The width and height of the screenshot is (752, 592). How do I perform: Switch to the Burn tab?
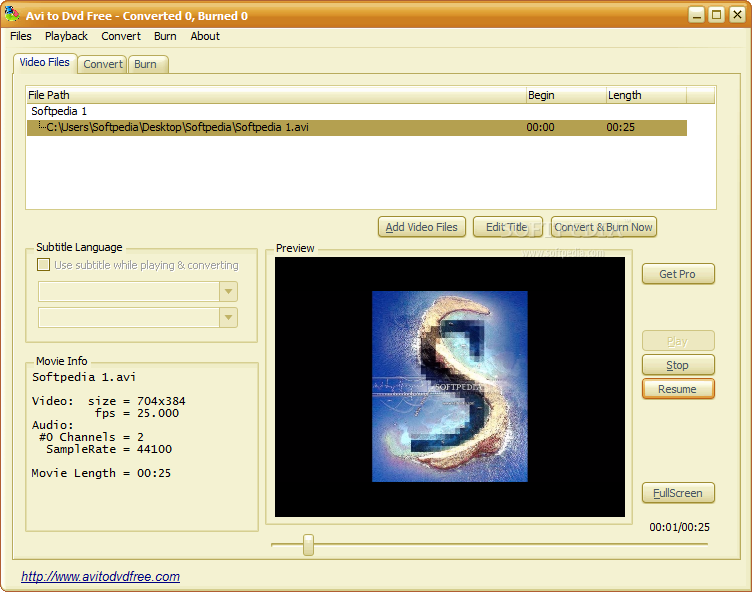click(148, 64)
